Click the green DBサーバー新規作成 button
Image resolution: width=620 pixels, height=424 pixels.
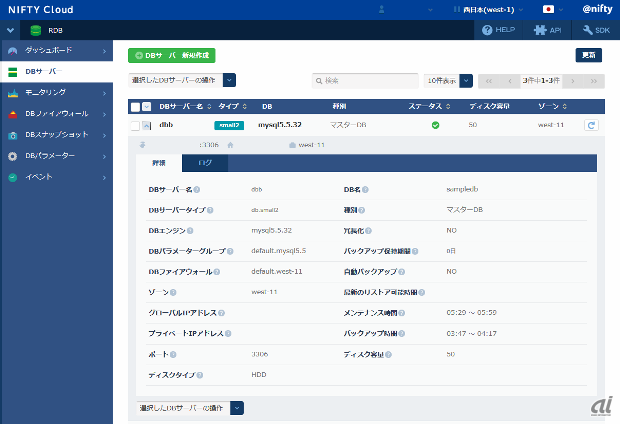pos(171,55)
